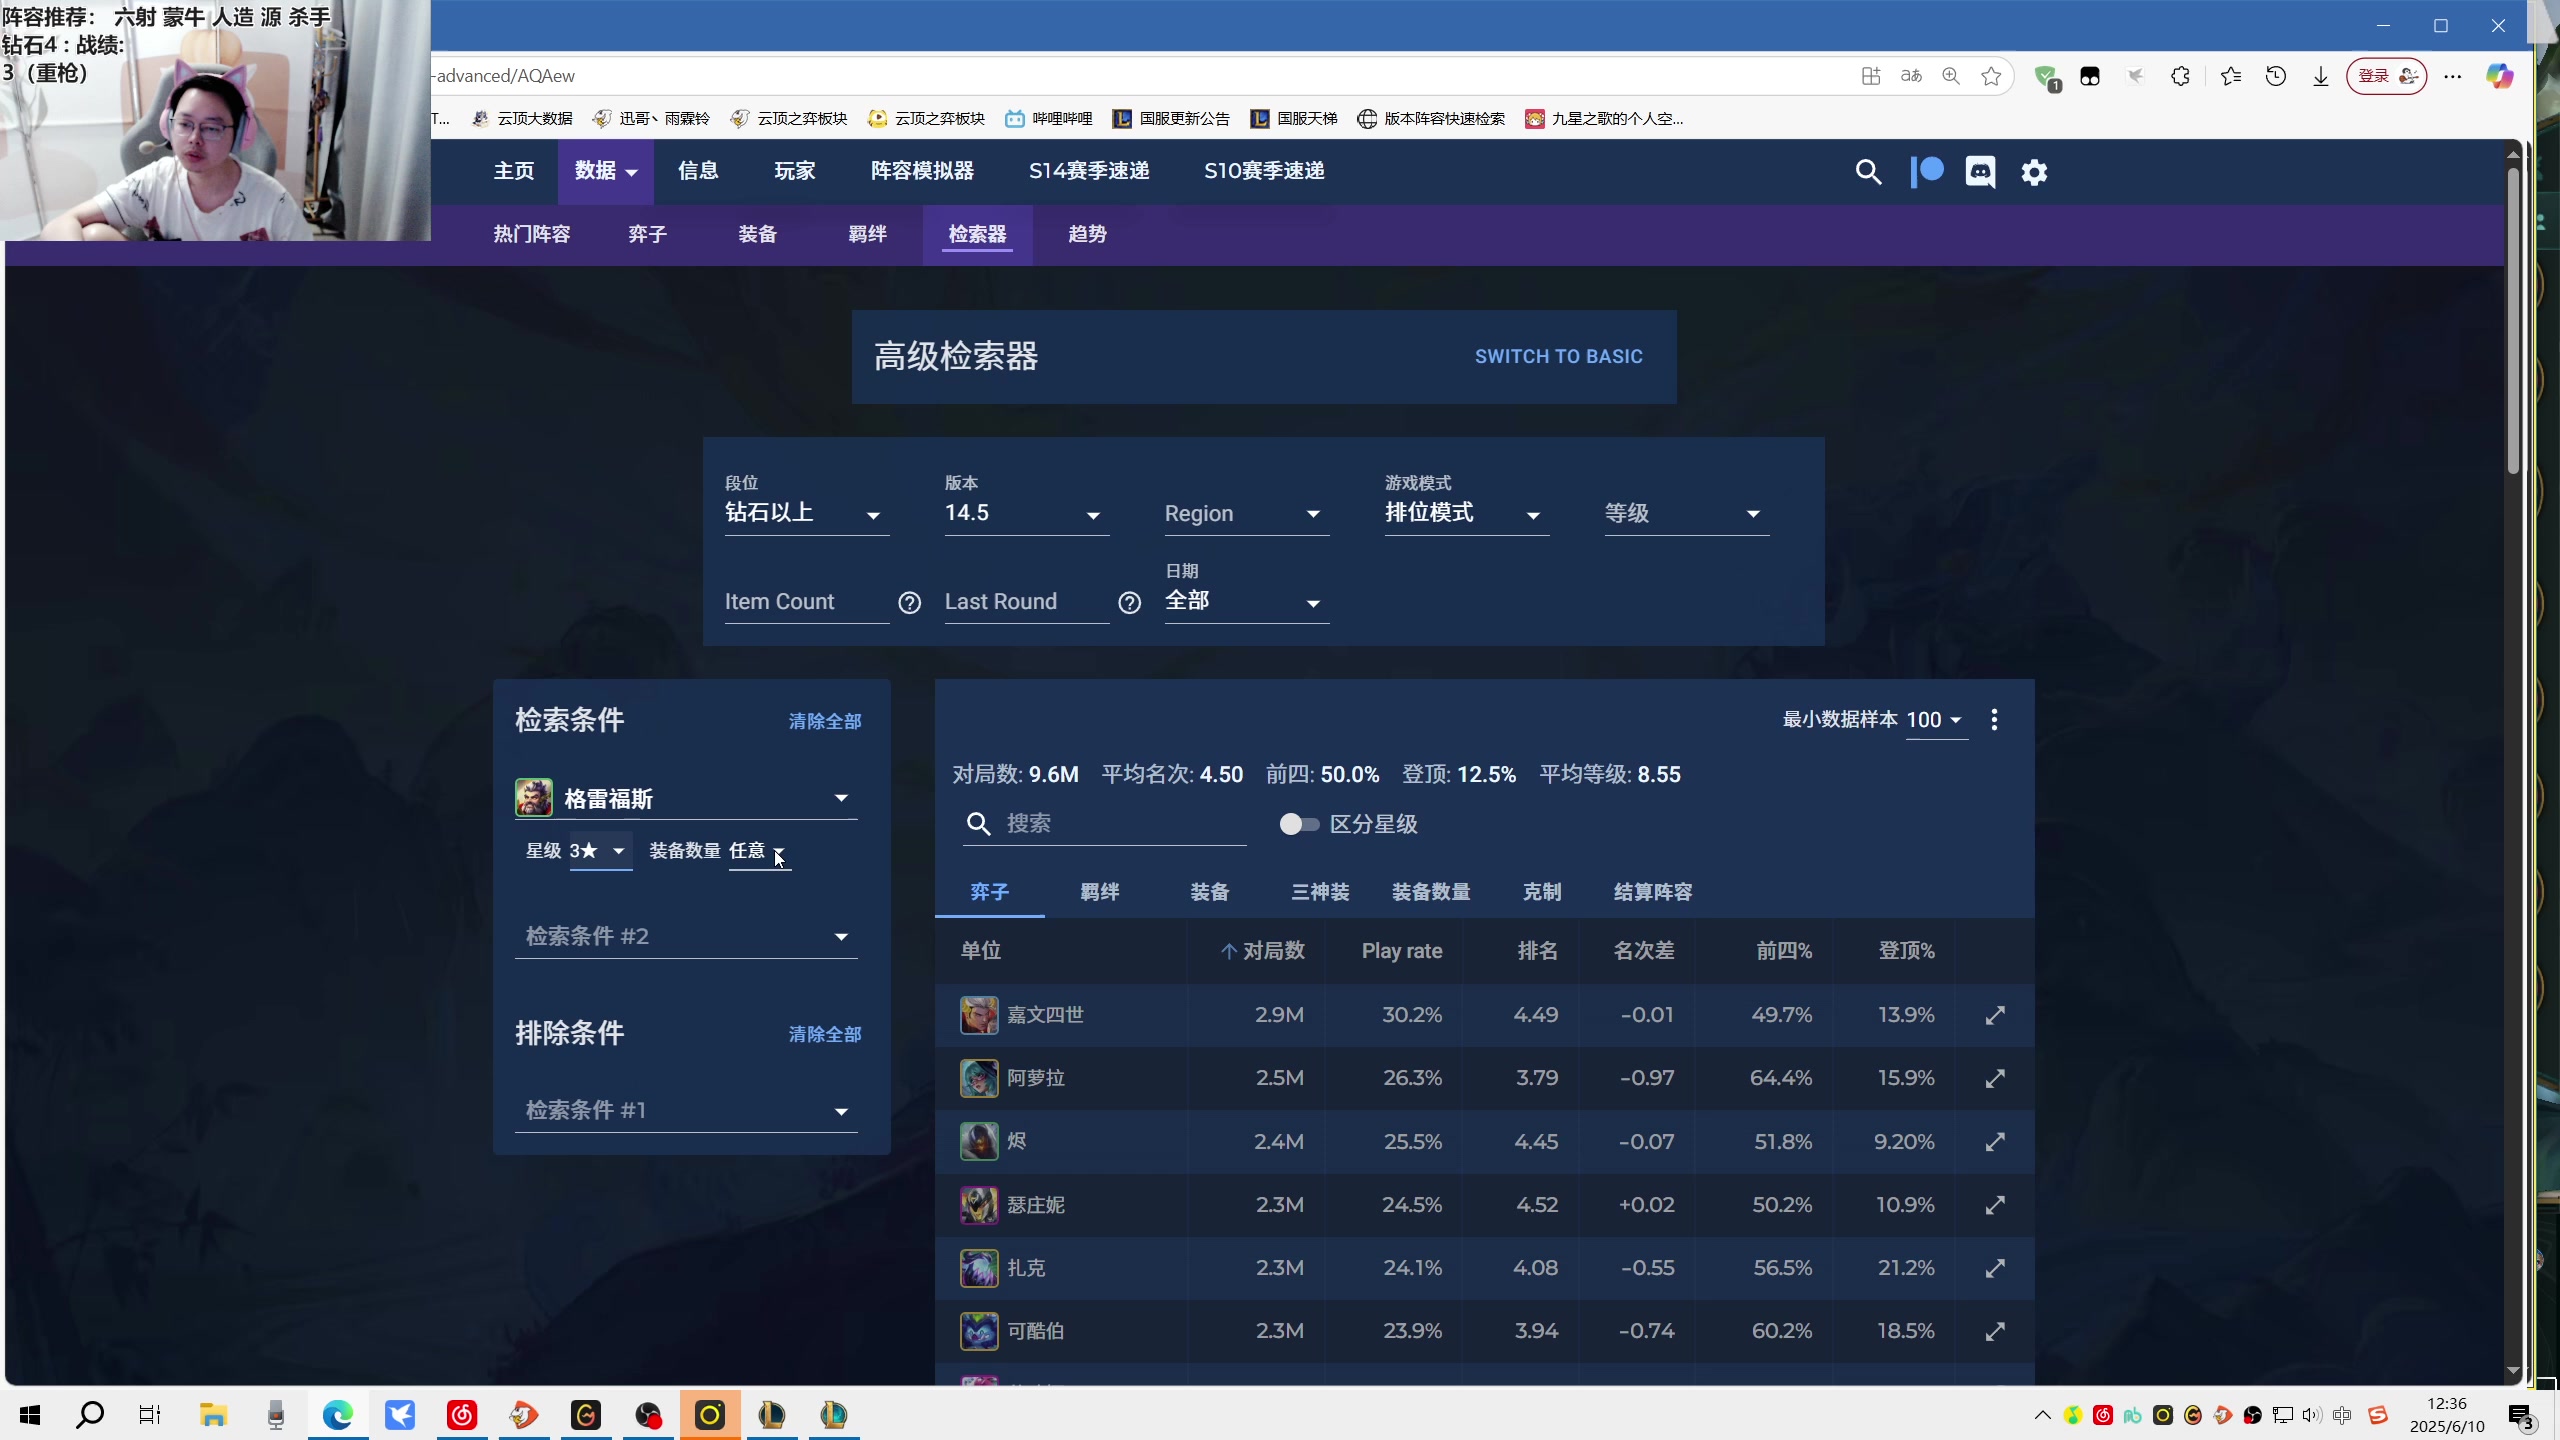Open the Copilot icon in browser toolbar
This screenshot has height=1440, width=2560.
click(x=2500, y=76)
